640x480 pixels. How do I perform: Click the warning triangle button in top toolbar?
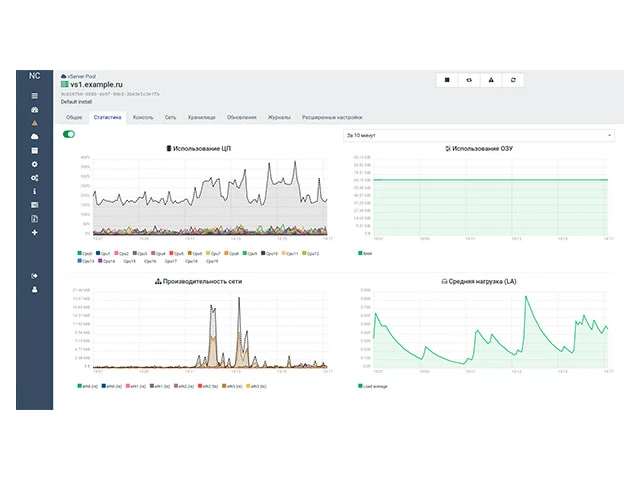pyautogui.click(x=491, y=79)
